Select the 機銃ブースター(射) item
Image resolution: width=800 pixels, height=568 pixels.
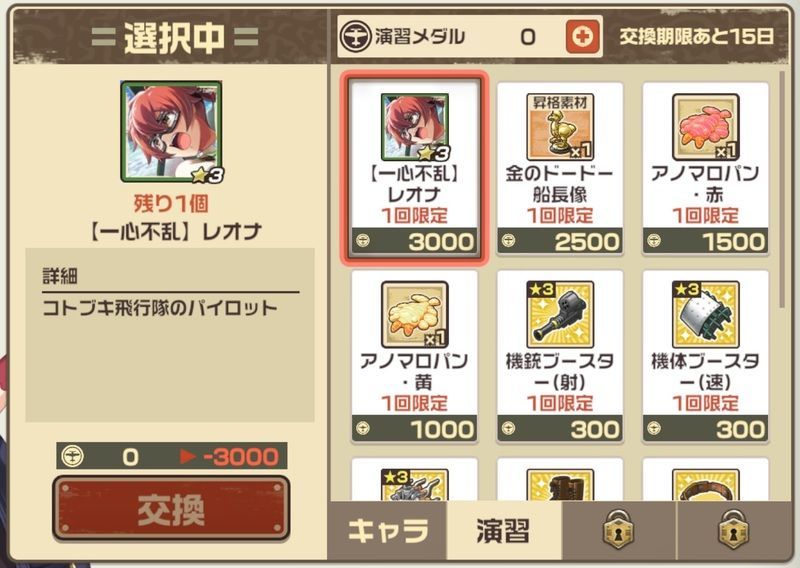560,356
